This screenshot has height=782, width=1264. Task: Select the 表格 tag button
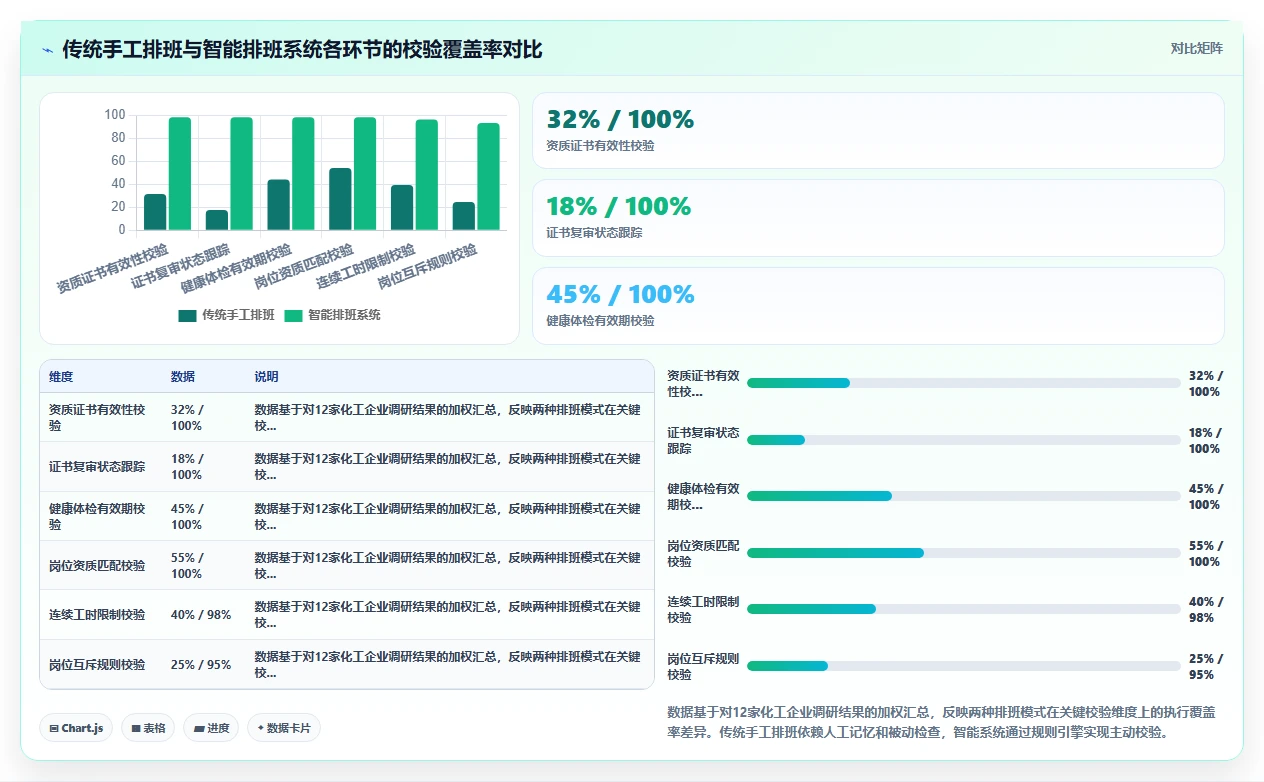point(149,728)
